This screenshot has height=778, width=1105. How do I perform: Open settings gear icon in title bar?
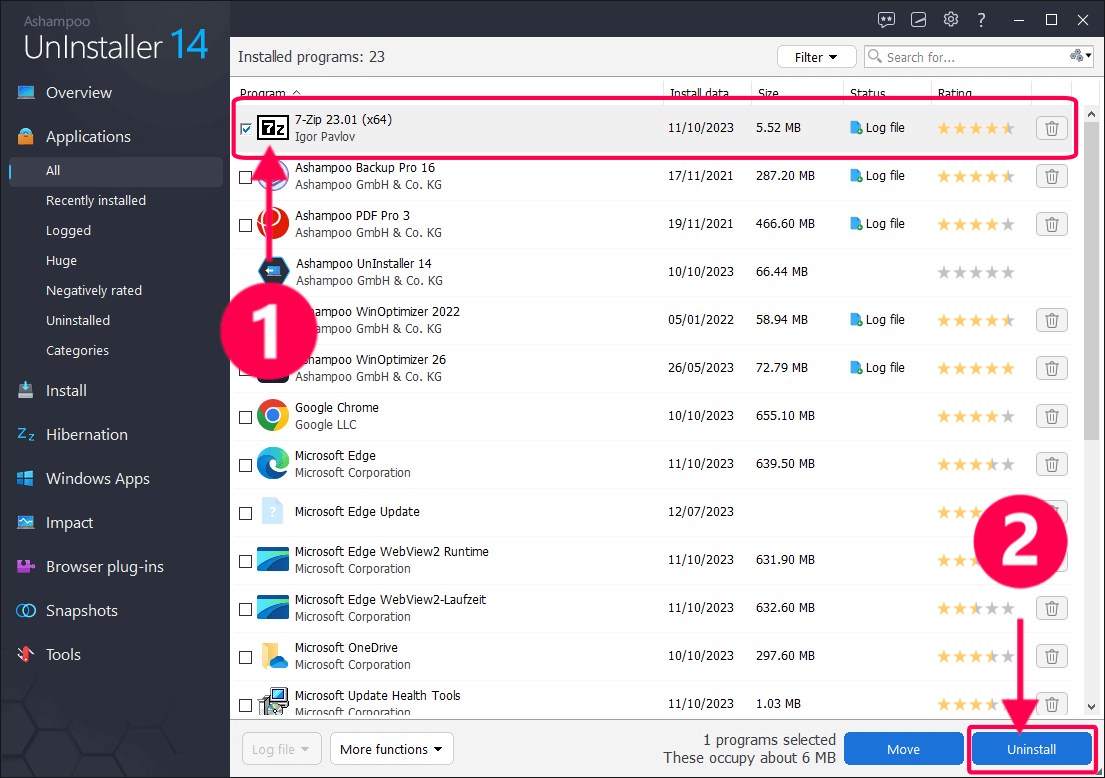(x=950, y=20)
